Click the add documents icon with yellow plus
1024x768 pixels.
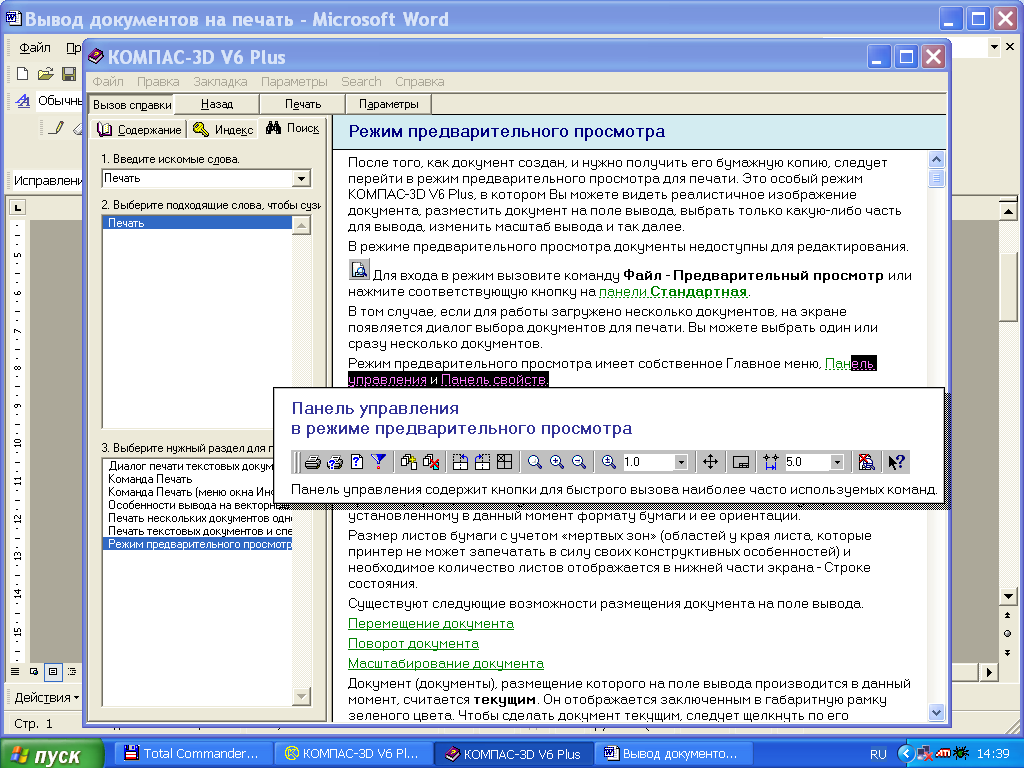coord(409,462)
